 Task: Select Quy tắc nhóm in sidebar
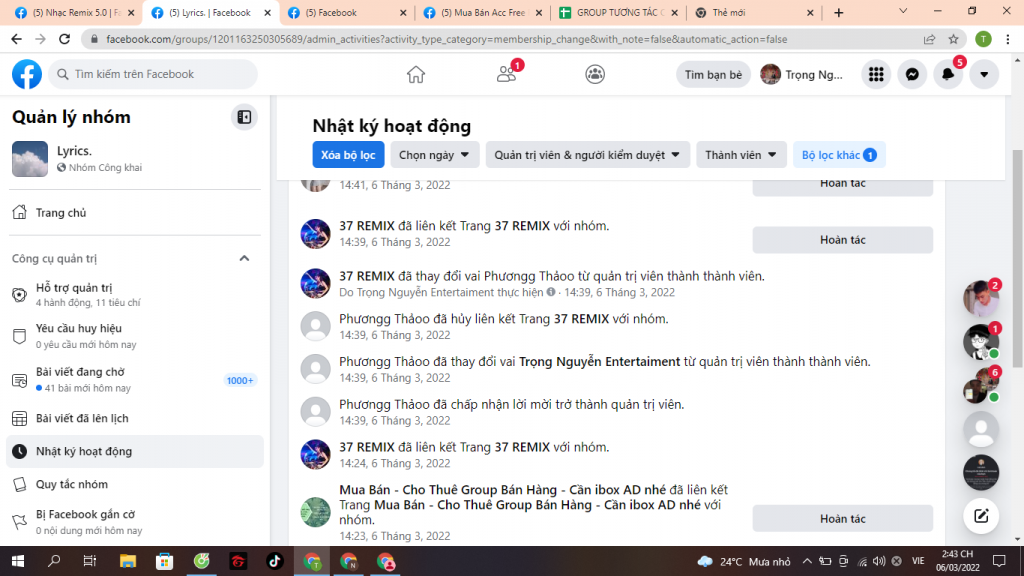72,484
